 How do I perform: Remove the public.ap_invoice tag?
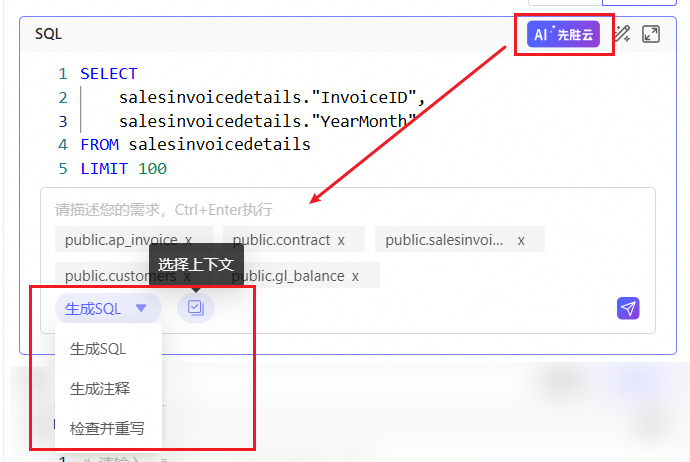pyautogui.click(x=188, y=240)
